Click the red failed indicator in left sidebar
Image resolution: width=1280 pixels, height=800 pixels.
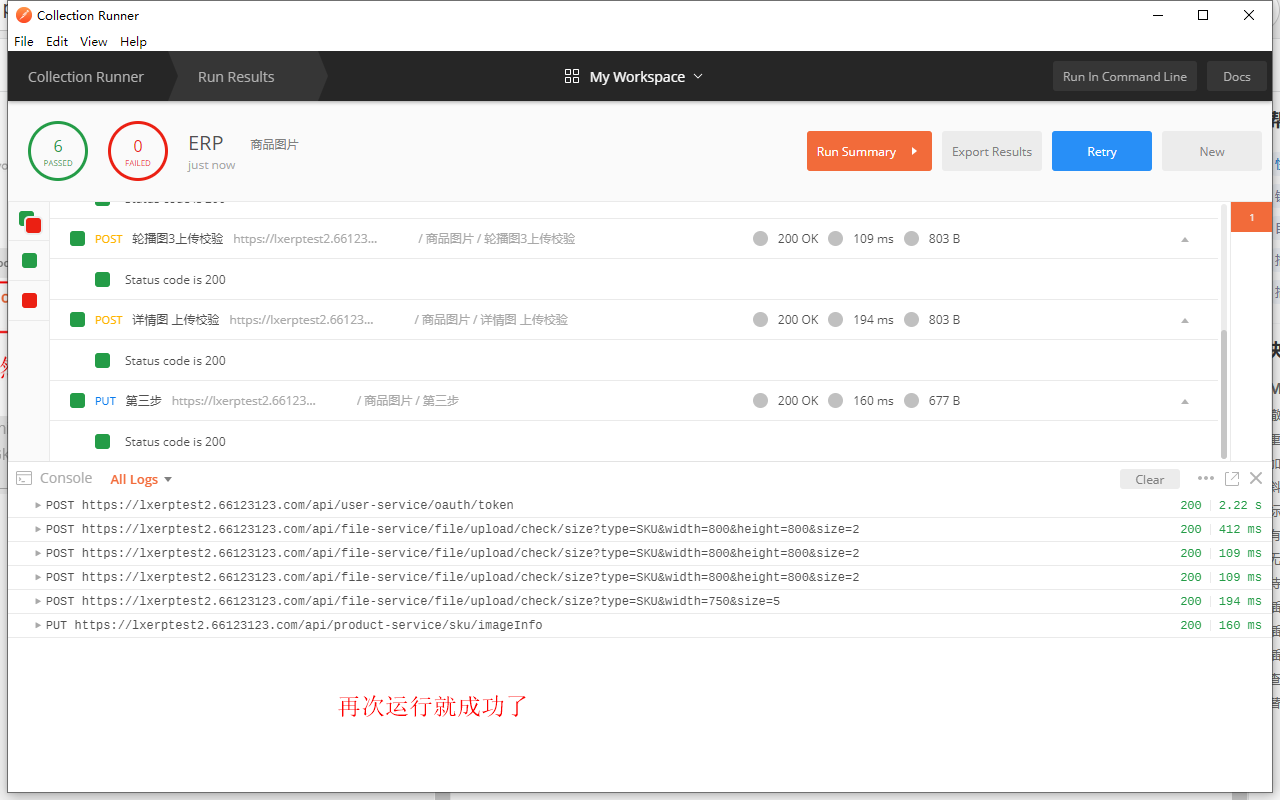(27, 298)
